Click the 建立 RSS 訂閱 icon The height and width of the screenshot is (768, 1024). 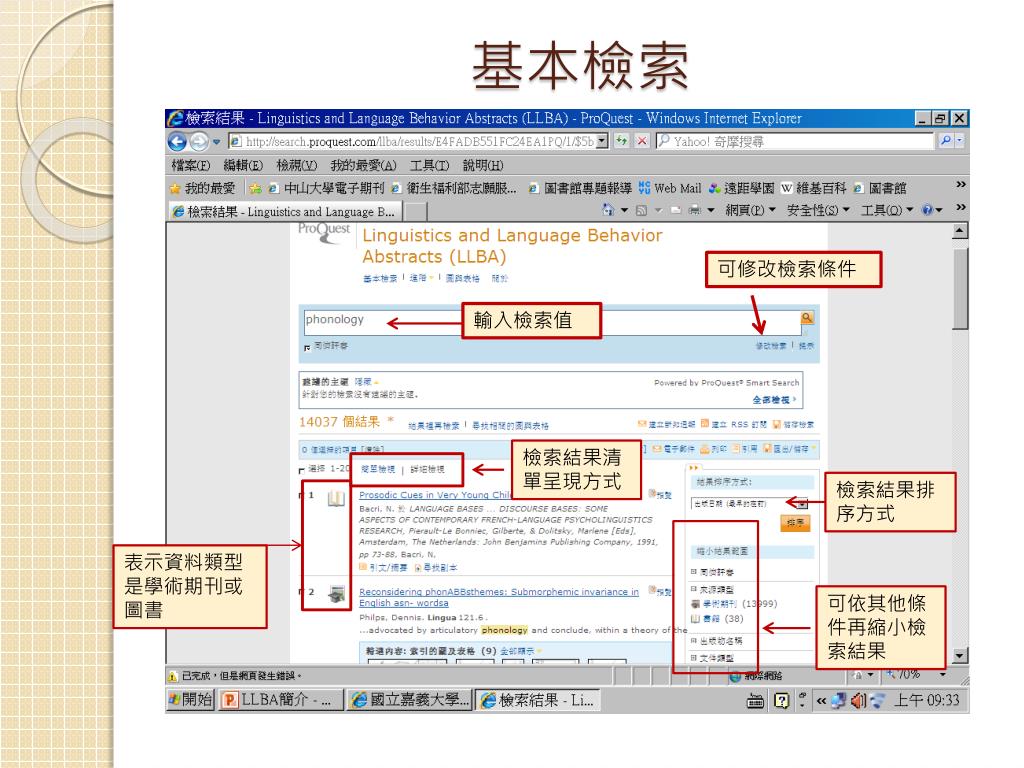(705, 424)
